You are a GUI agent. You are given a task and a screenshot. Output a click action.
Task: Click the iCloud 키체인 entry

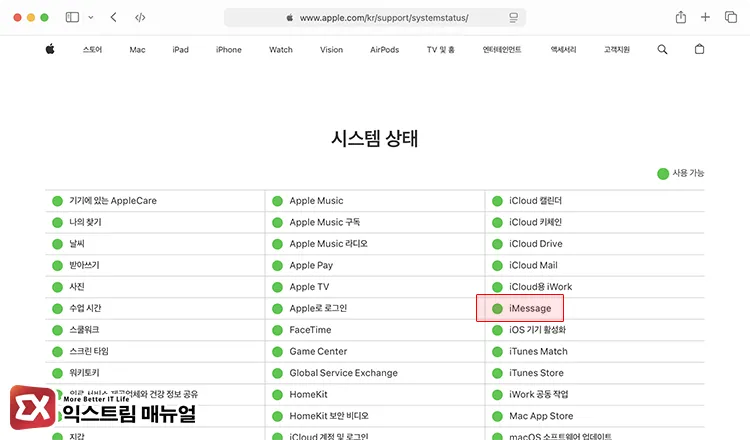pyautogui.click(x=535, y=222)
